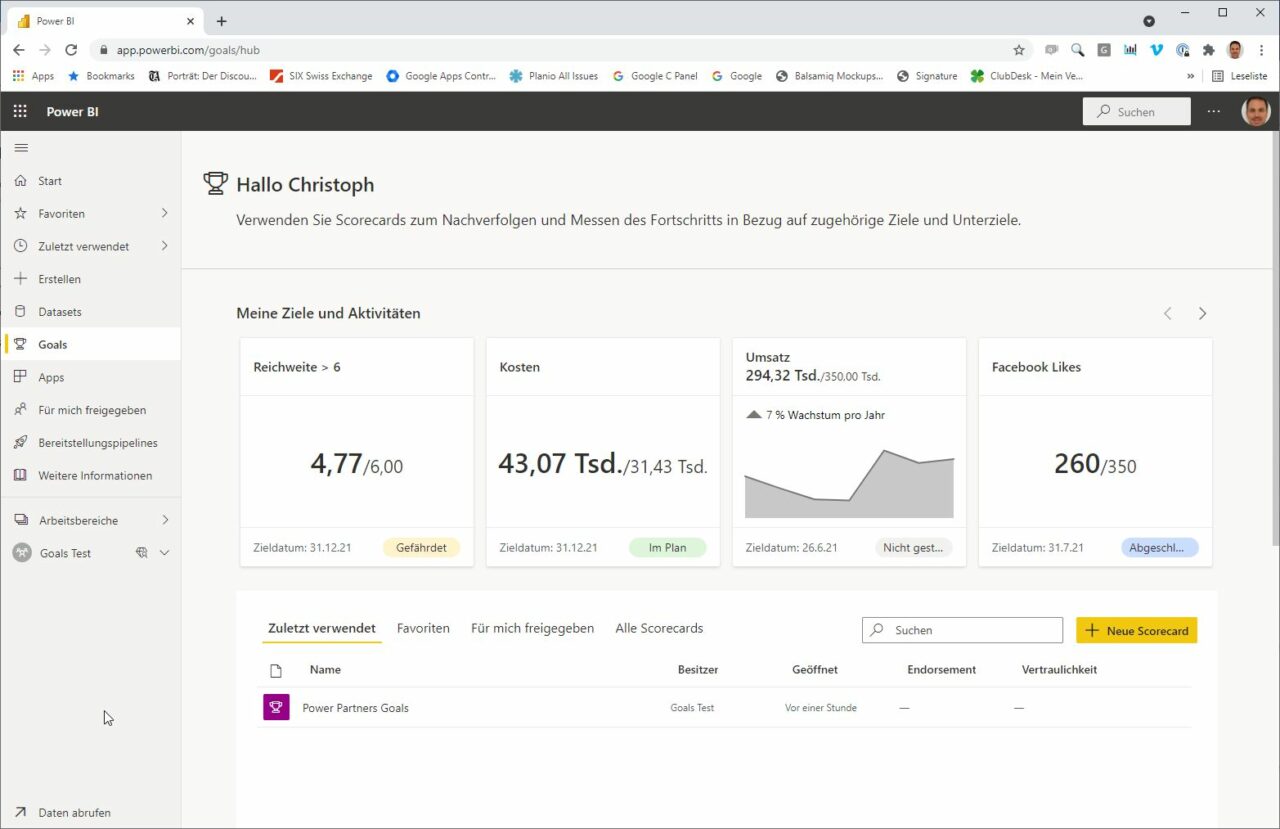Click the Erstellen plus icon
This screenshot has height=829, width=1280.
point(19,278)
